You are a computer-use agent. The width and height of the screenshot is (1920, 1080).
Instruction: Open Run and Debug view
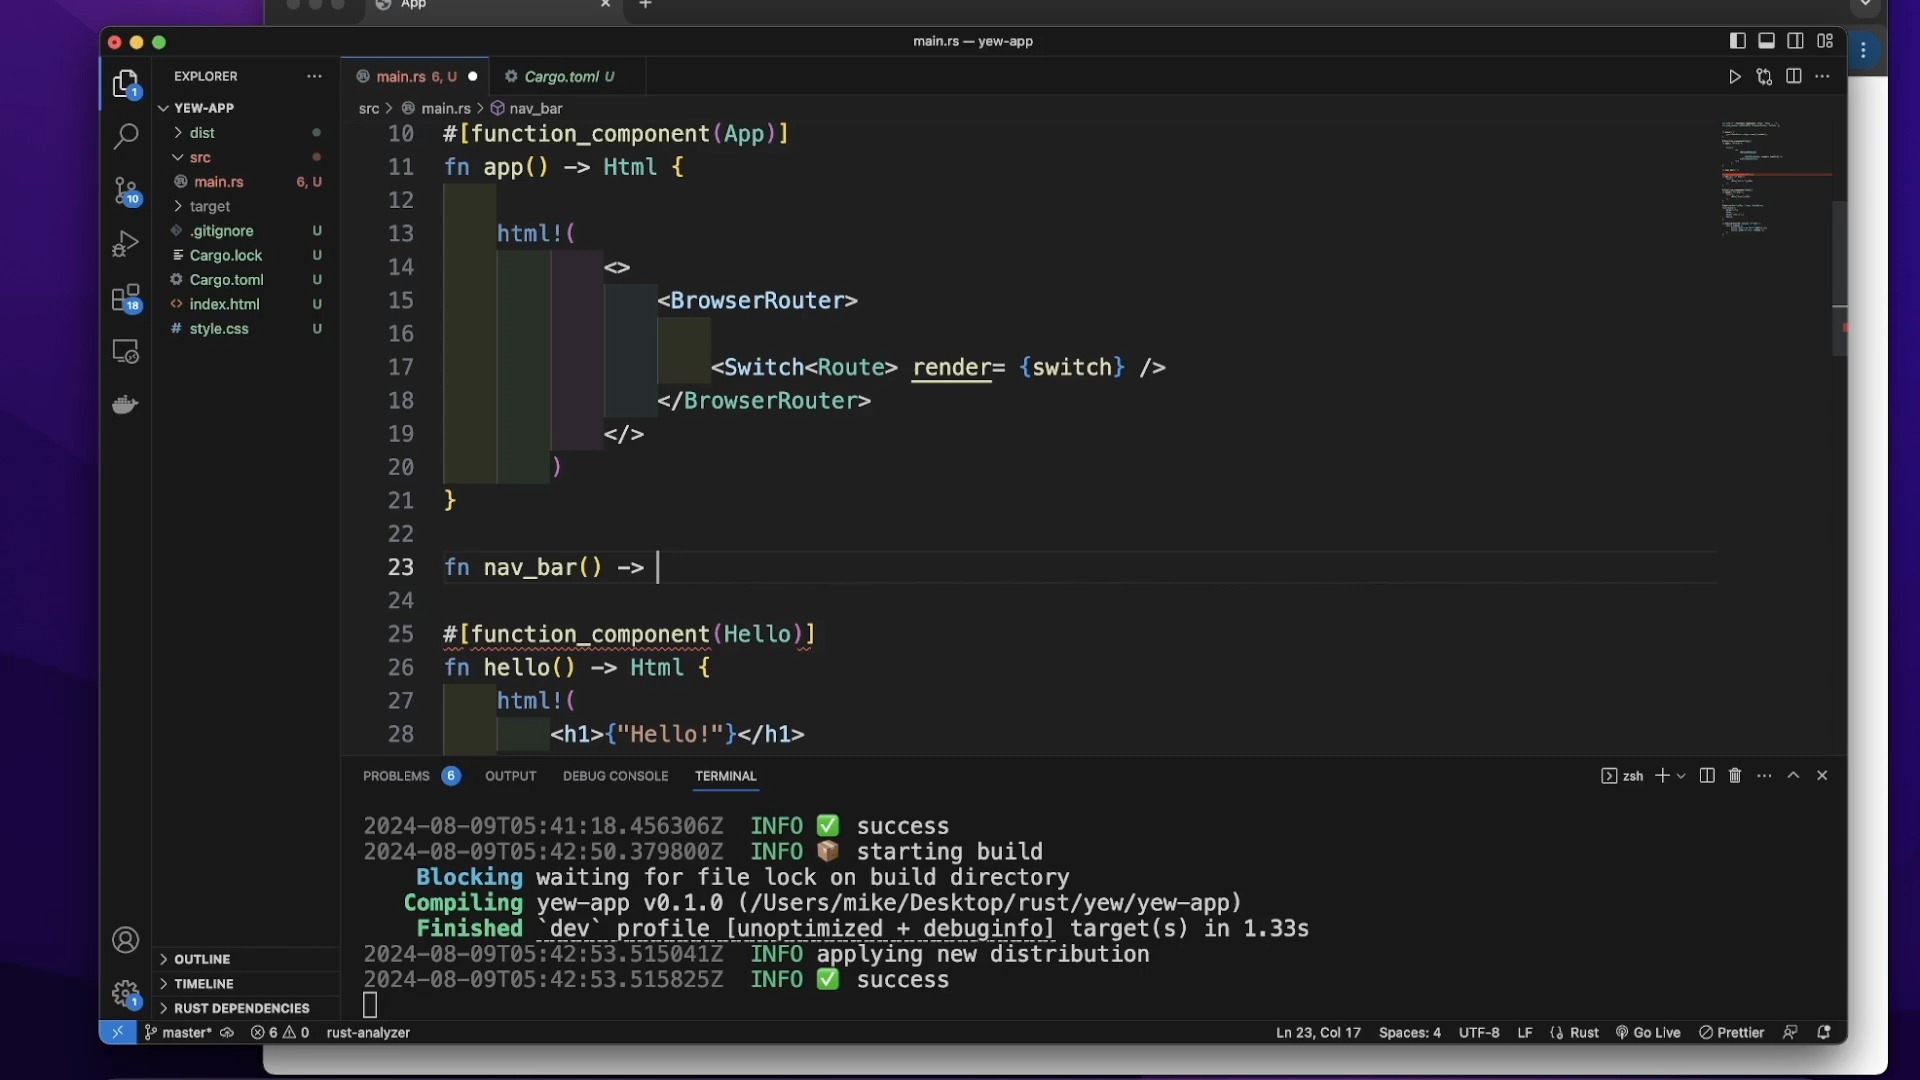[x=125, y=244]
